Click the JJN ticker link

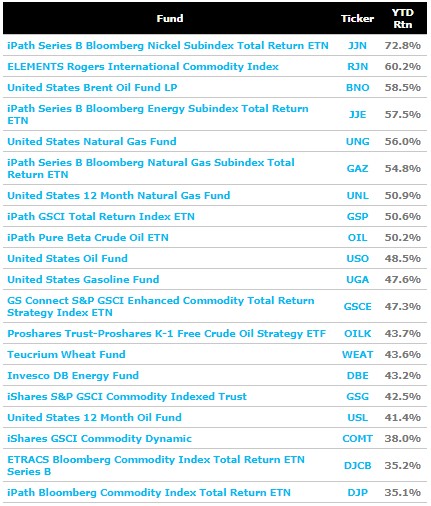357,45
